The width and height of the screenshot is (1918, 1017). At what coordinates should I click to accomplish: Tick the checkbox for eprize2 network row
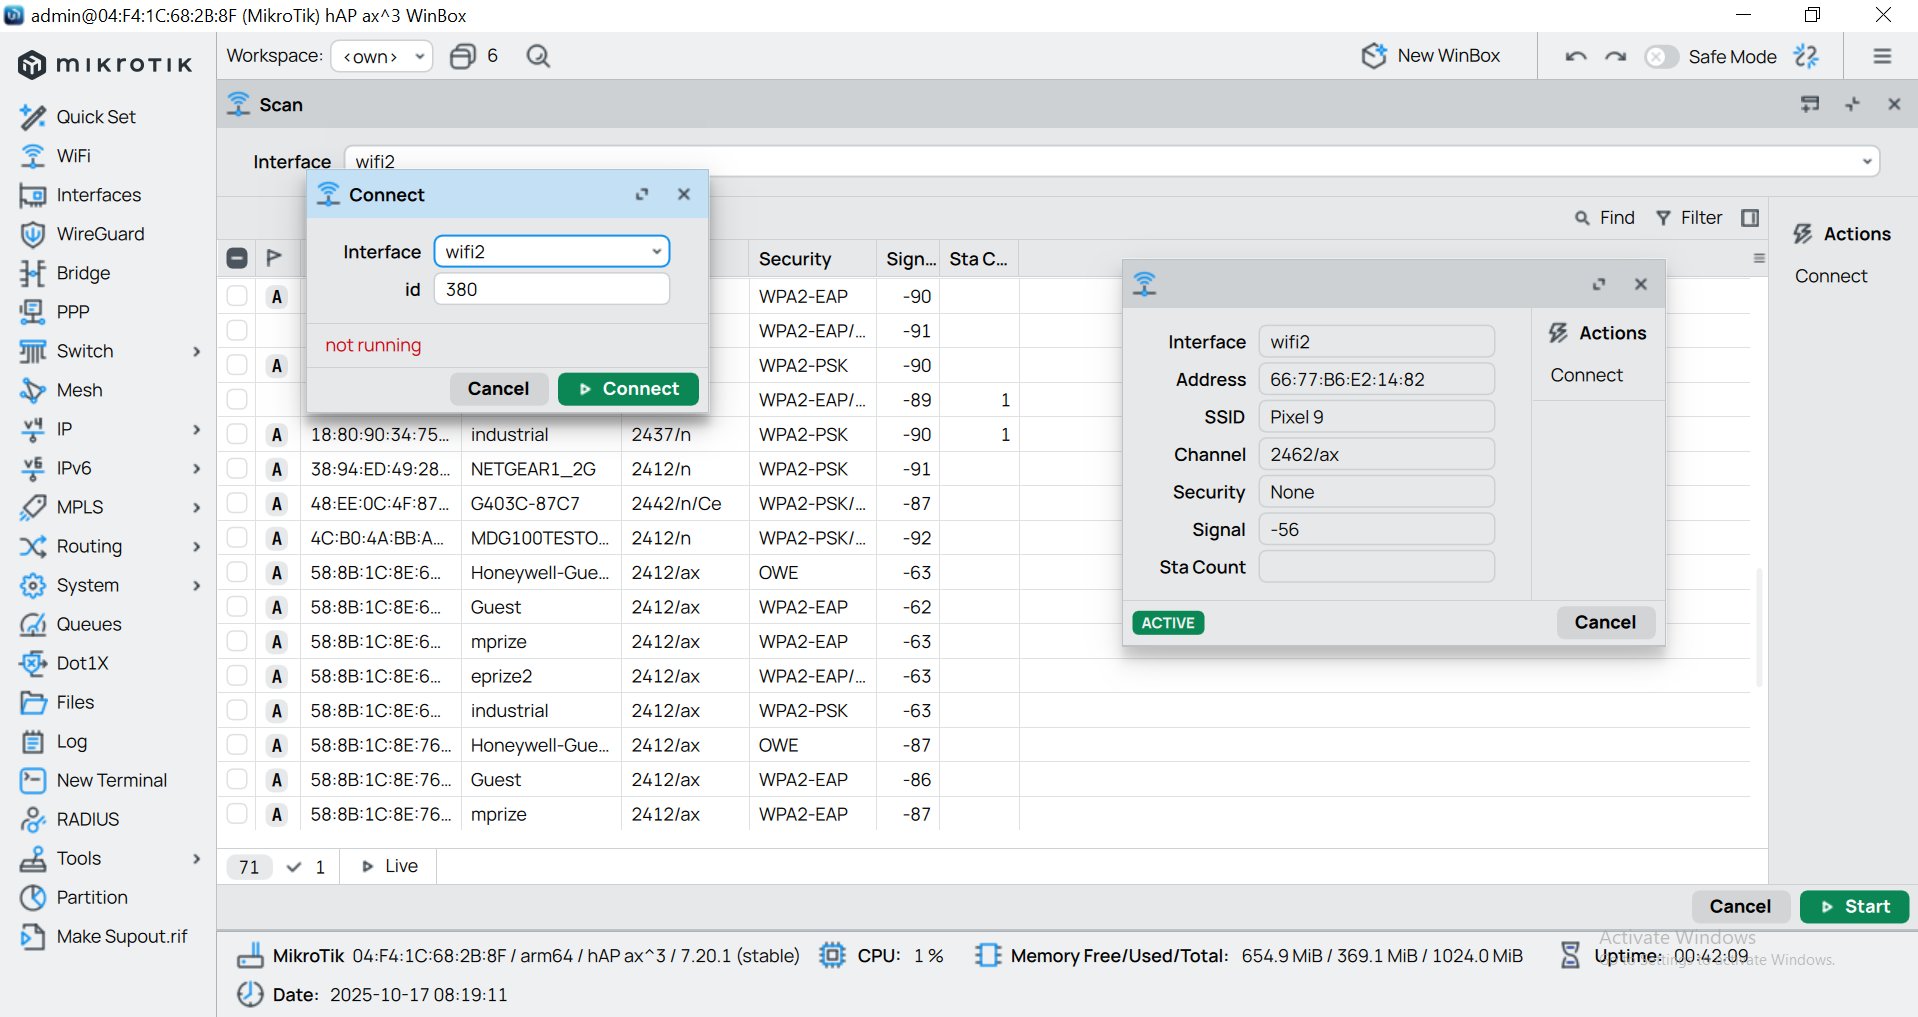pos(237,676)
